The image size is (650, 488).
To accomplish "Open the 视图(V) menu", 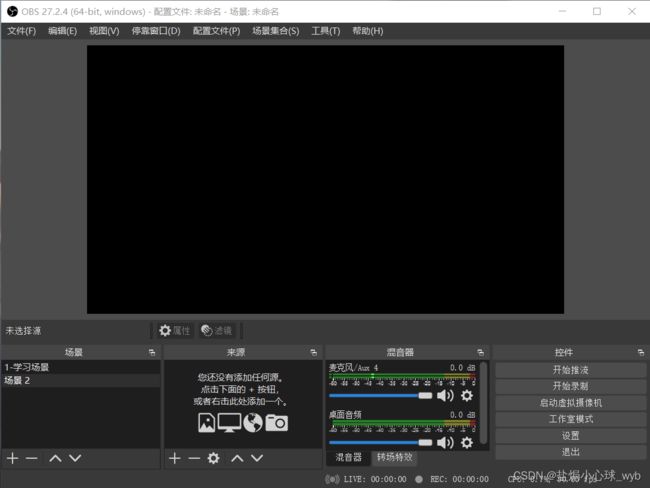I will (x=104, y=31).
